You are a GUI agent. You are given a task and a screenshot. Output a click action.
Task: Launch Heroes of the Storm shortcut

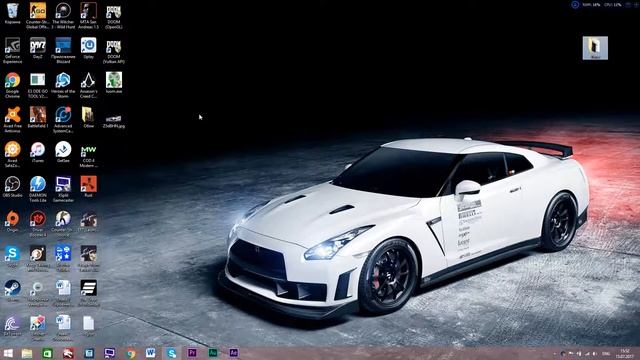point(63,85)
